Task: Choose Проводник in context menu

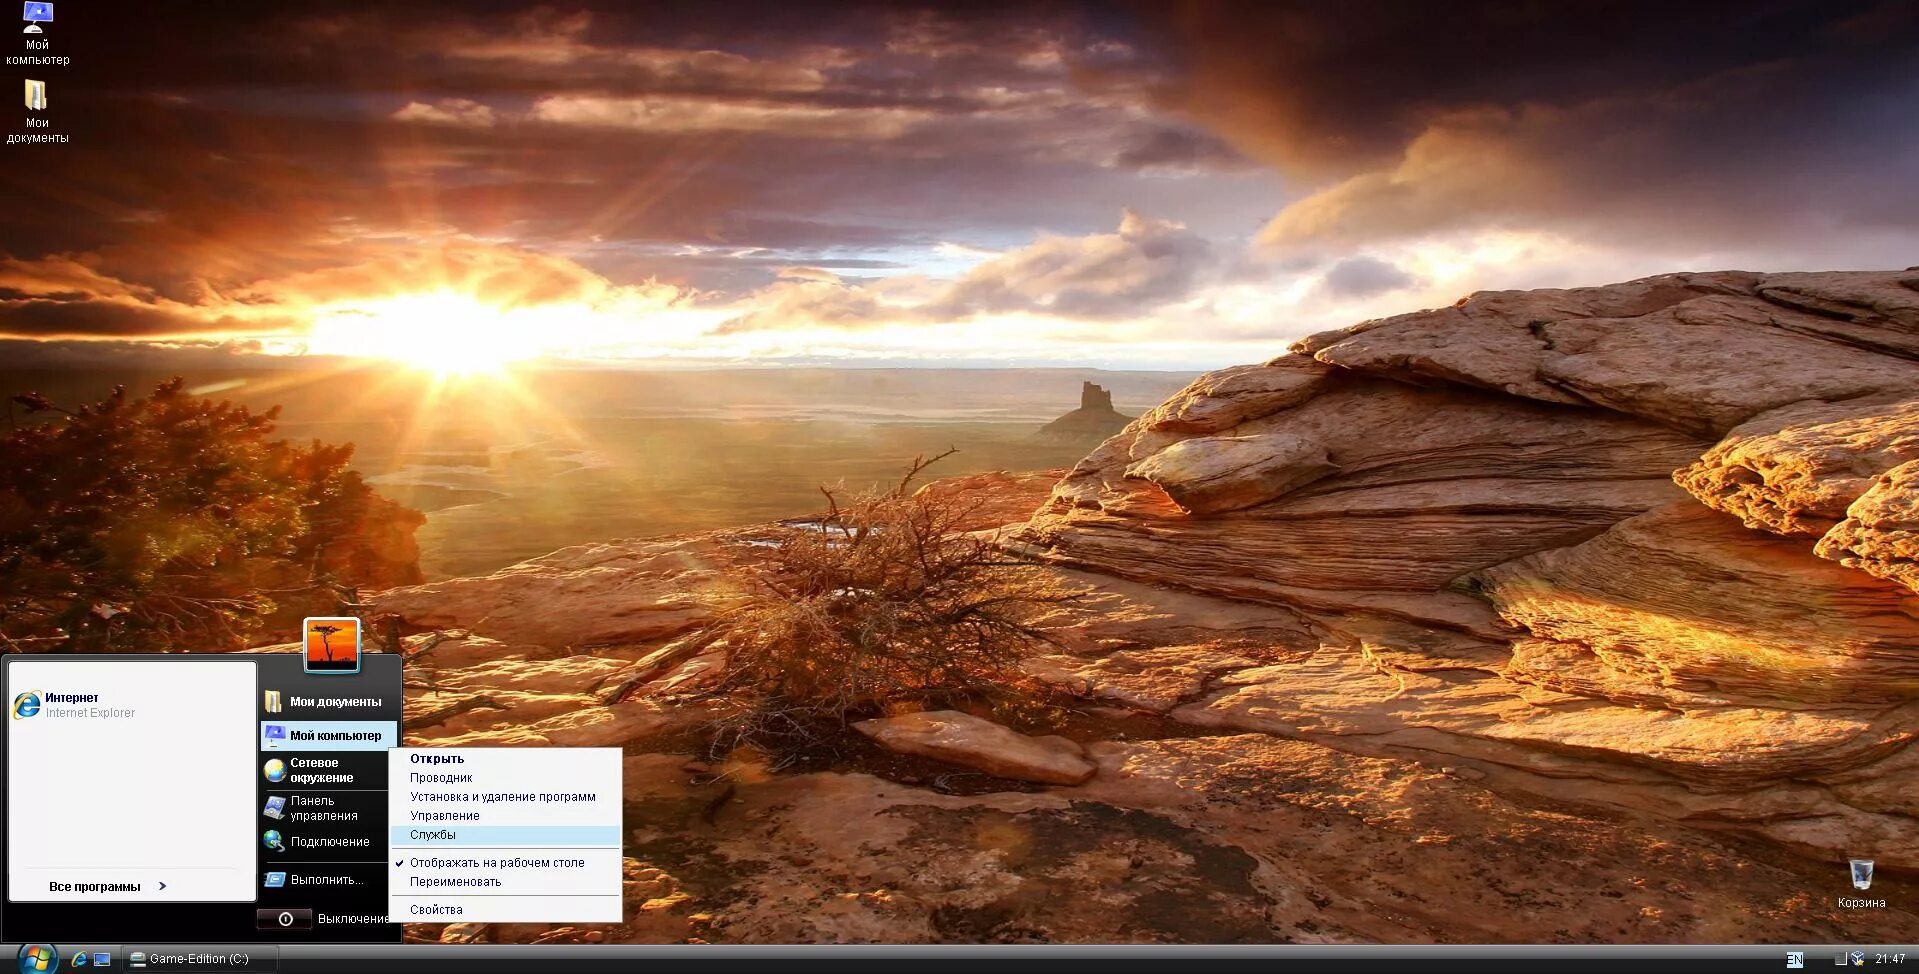Action: [x=505, y=777]
